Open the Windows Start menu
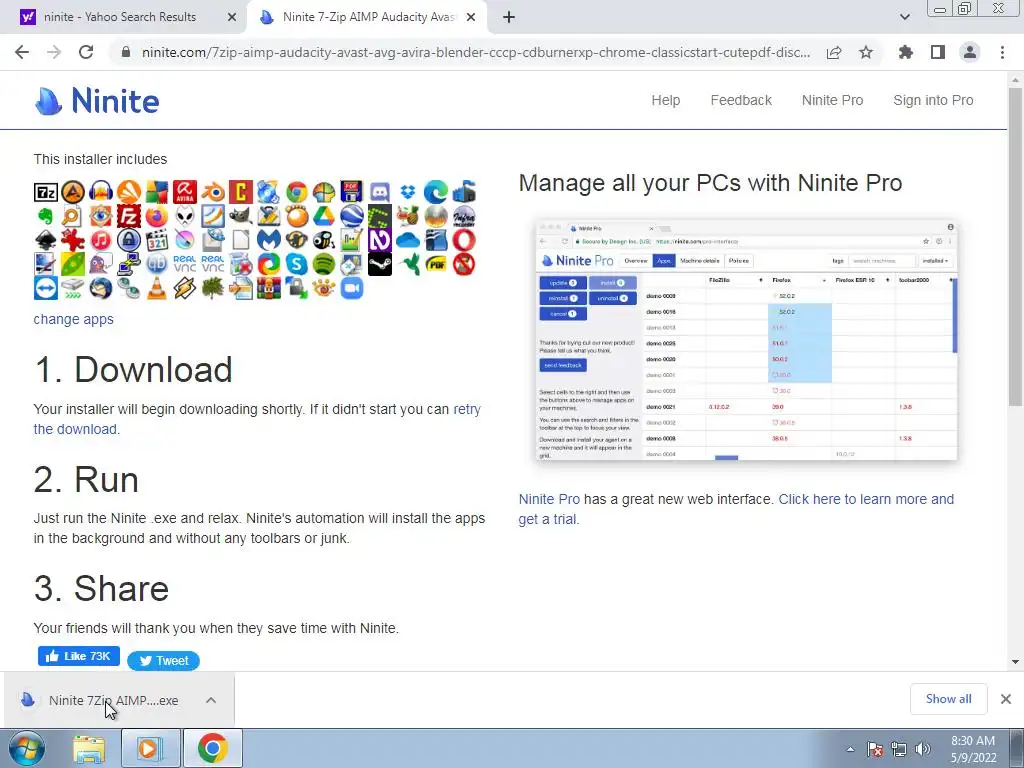This screenshot has height=768, width=1024. point(26,748)
